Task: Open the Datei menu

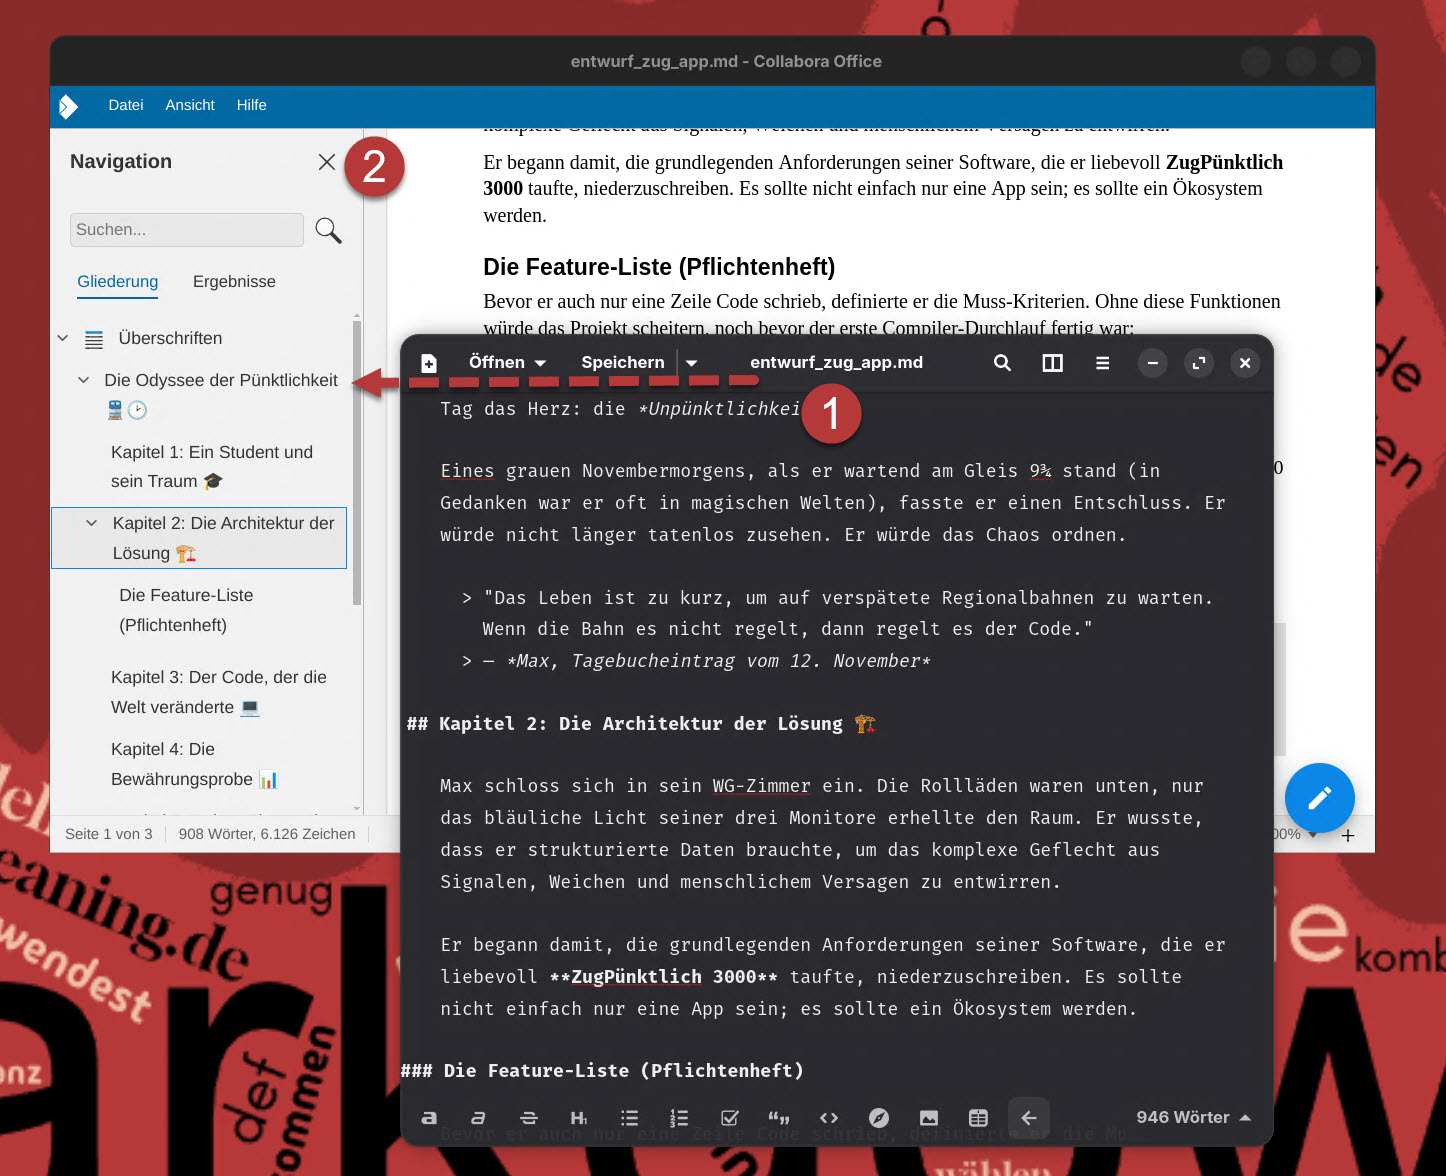Action: 126,105
